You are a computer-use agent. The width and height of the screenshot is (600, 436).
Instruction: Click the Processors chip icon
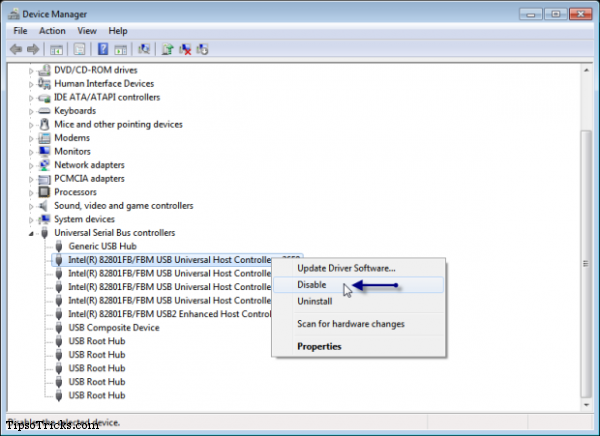[x=44, y=192]
